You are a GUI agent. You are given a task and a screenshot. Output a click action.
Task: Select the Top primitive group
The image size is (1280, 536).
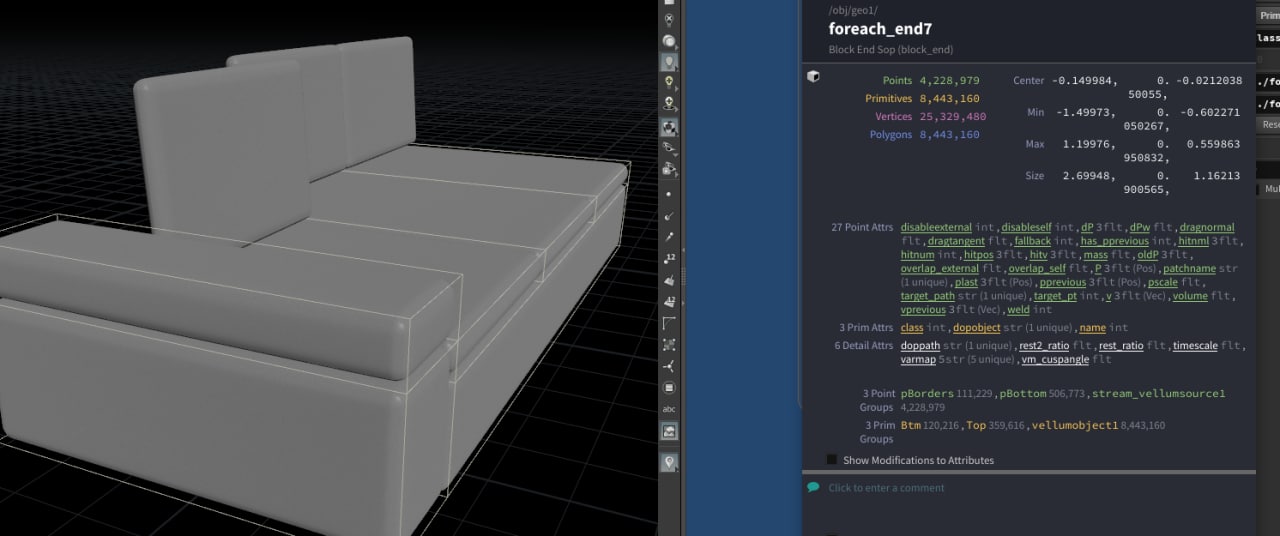[976, 426]
